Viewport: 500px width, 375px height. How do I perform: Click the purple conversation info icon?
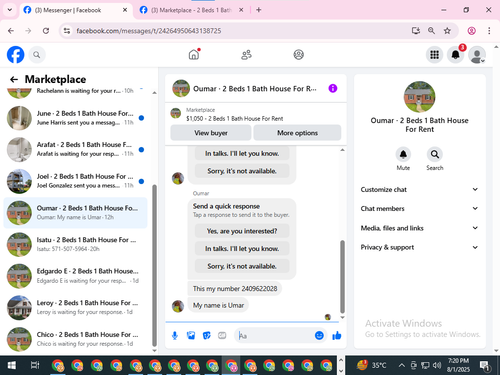333,88
